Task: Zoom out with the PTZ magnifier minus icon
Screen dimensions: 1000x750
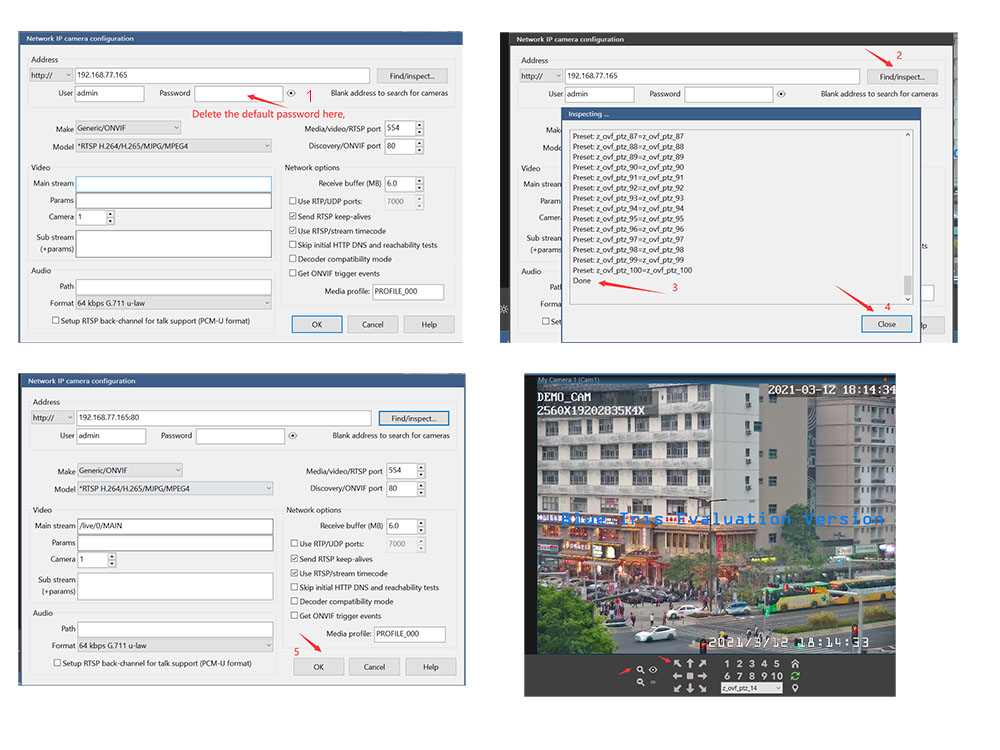Action: click(x=640, y=682)
